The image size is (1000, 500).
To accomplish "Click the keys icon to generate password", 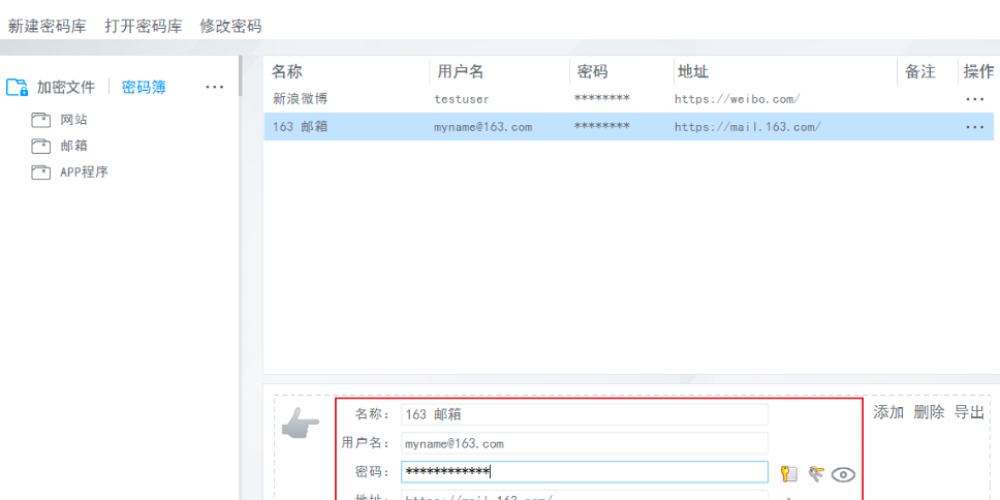I will tap(816, 473).
